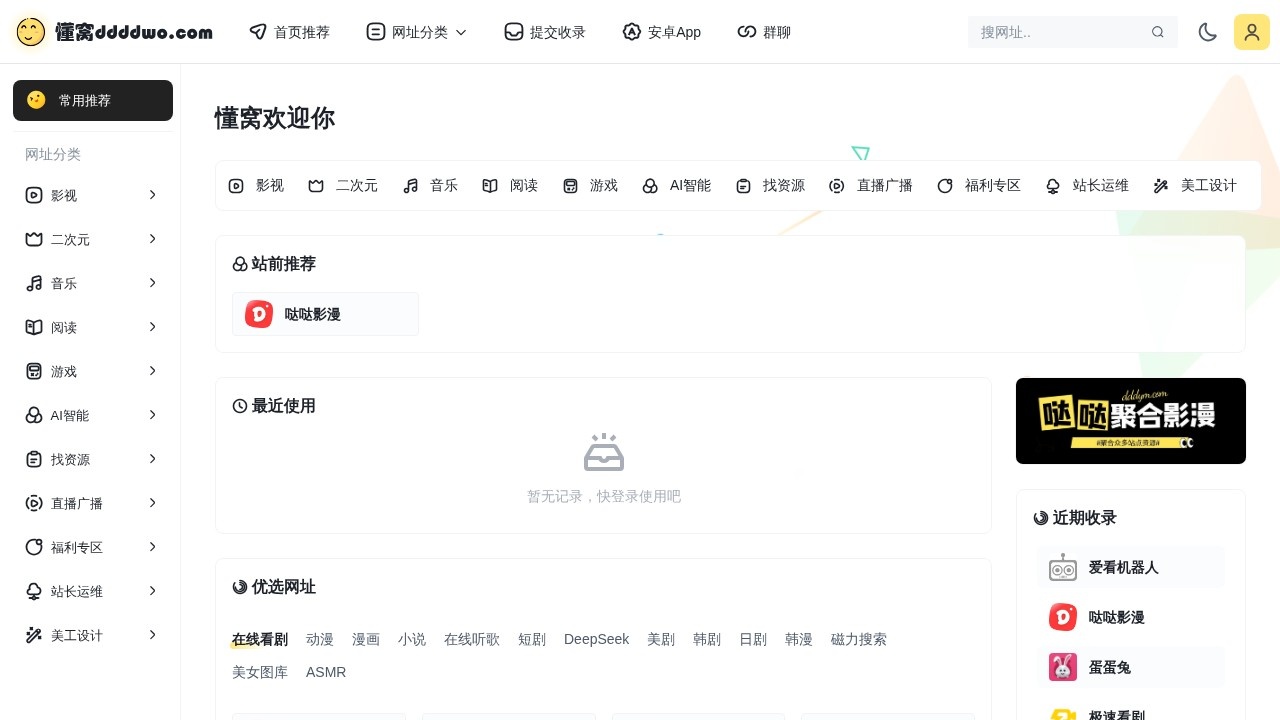Expand the 影视 sidebar chevron
The height and width of the screenshot is (720, 1280).
(x=153, y=195)
